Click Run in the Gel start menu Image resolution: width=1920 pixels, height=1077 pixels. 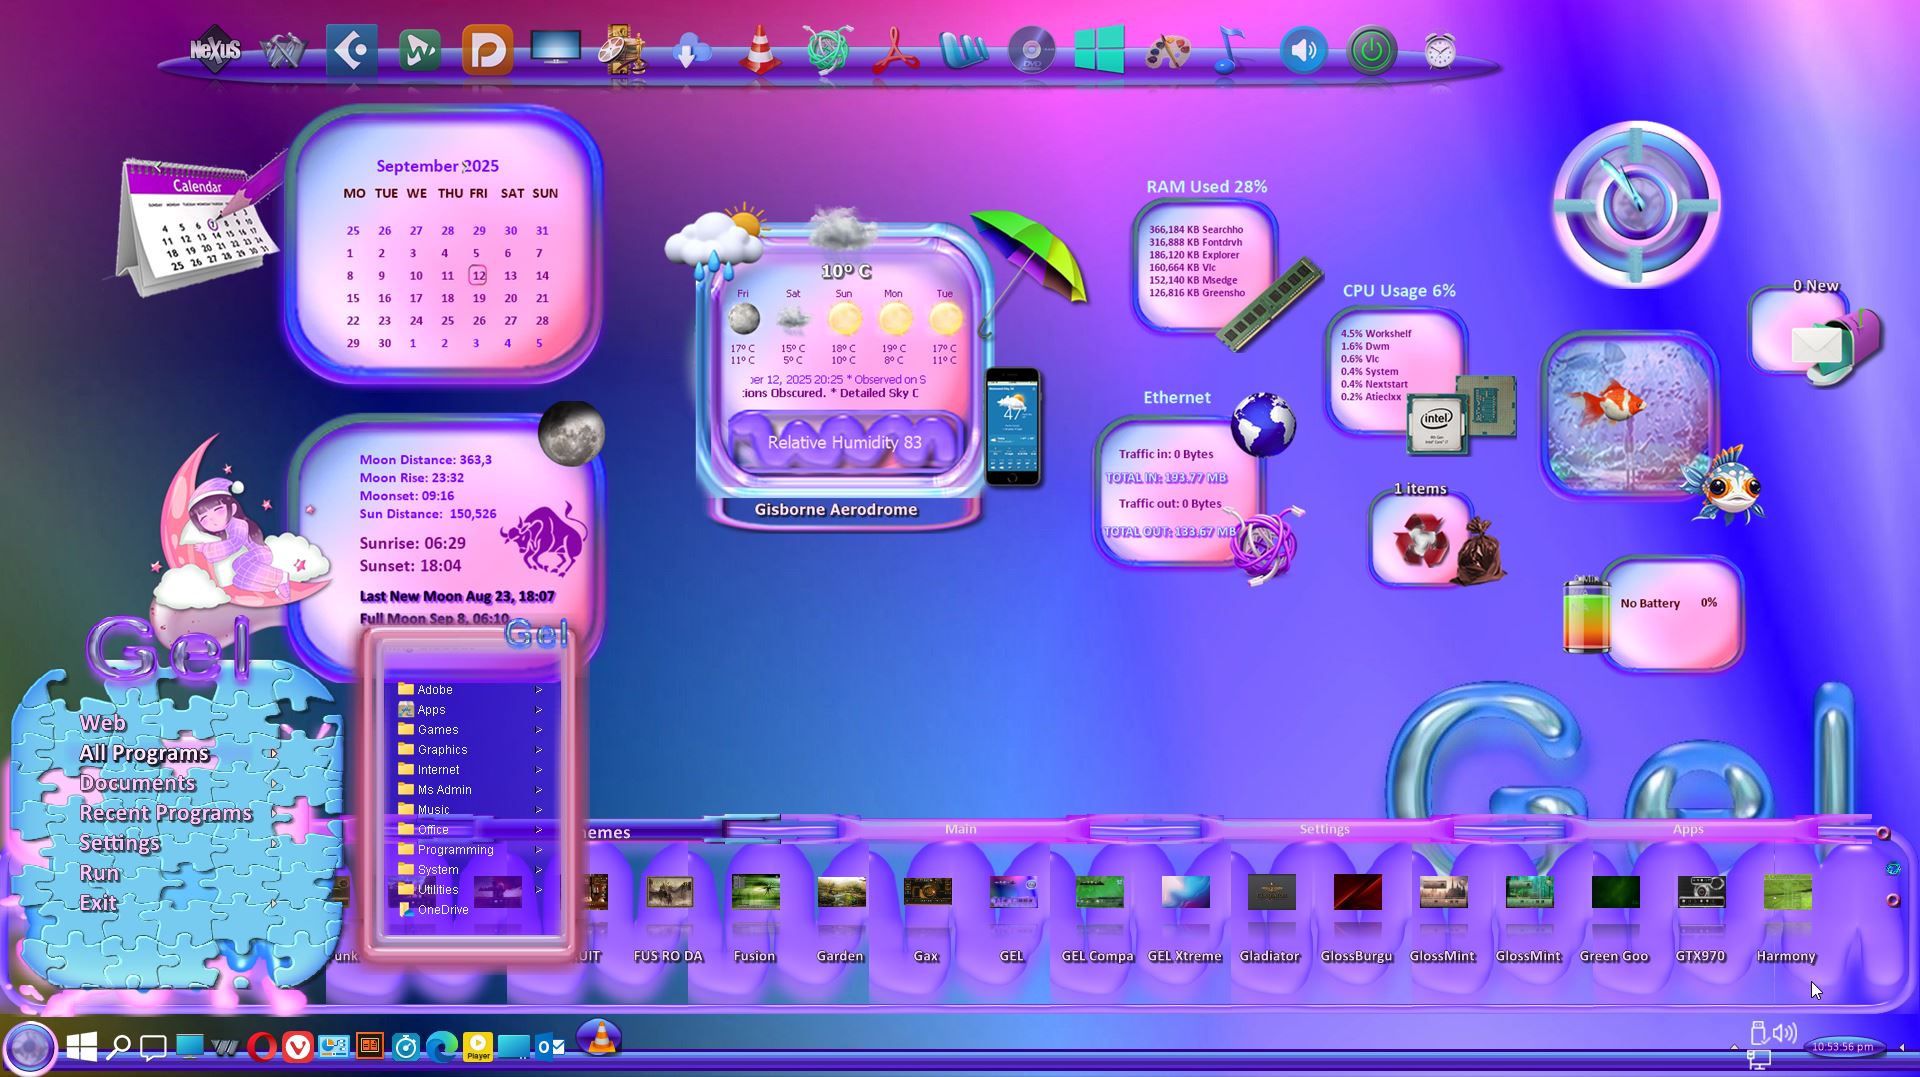point(100,873)
